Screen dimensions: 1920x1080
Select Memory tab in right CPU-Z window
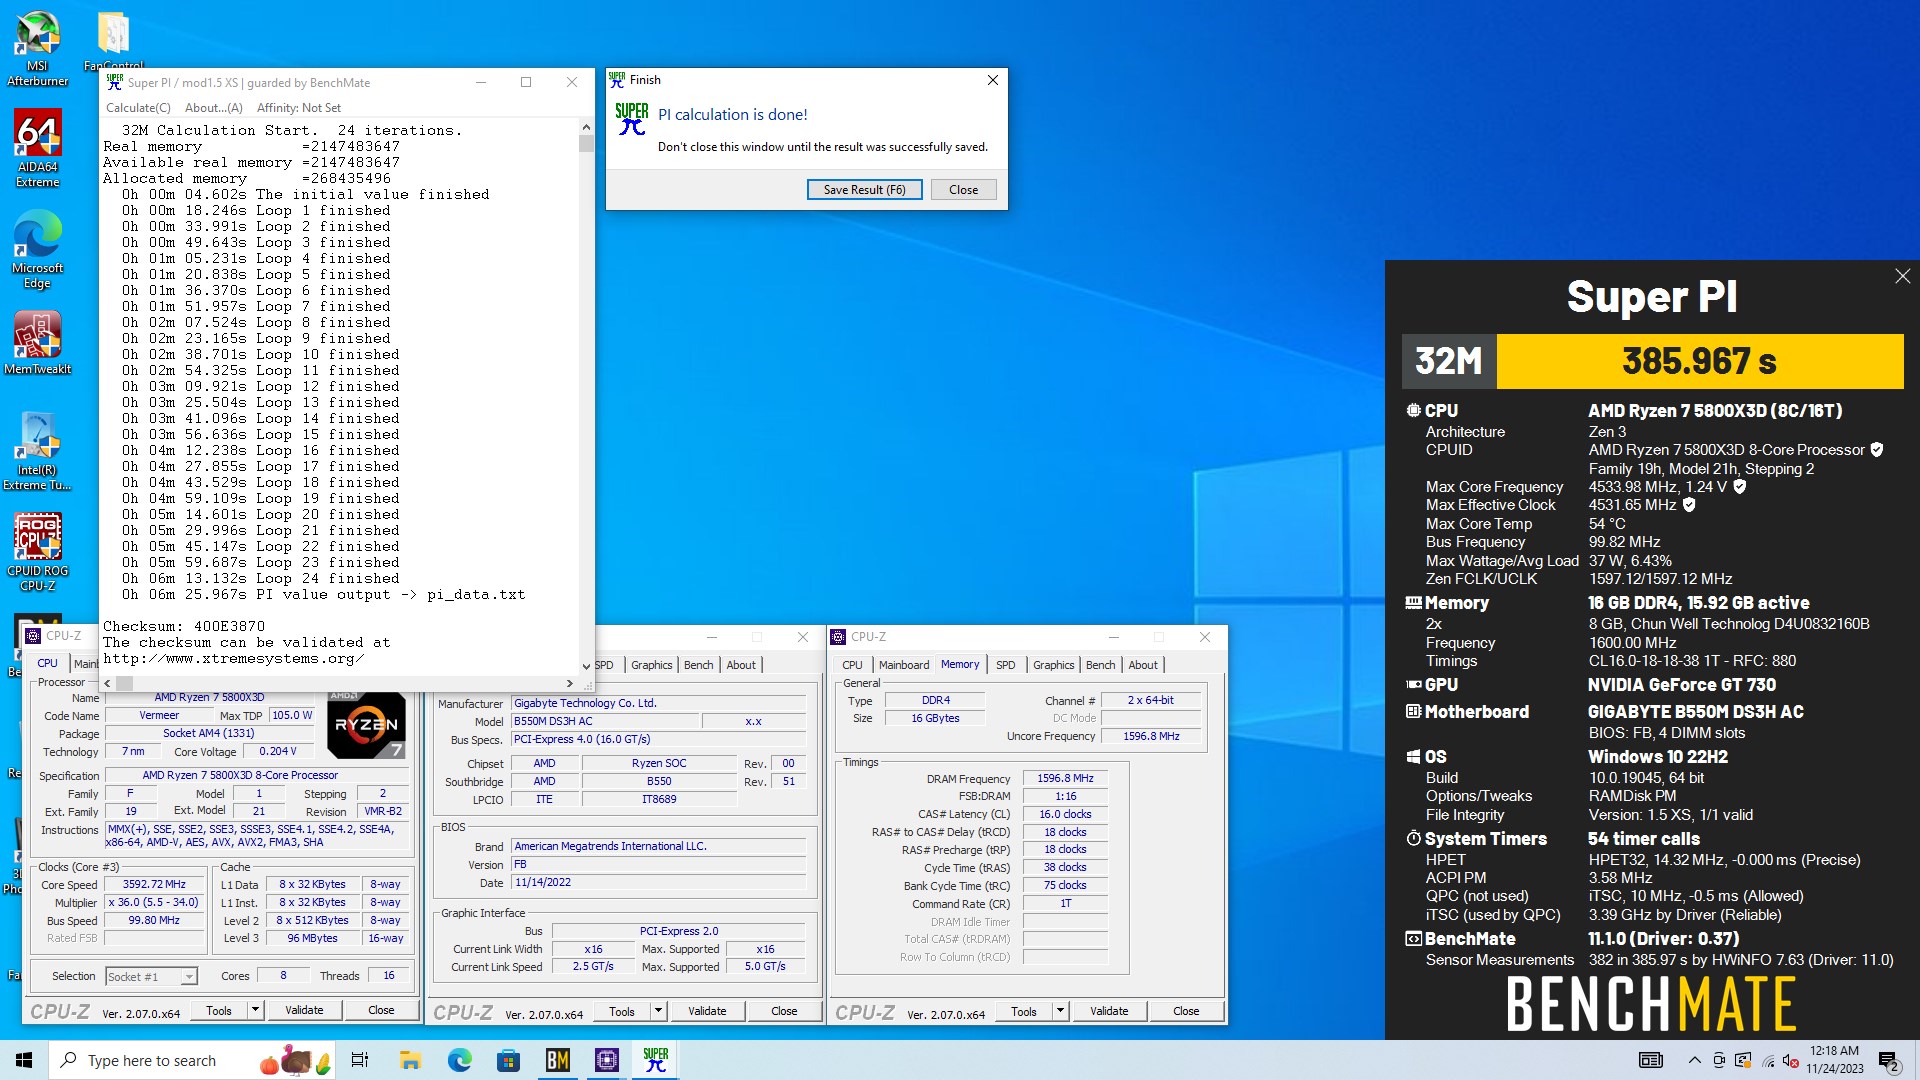tap(960, 664)
